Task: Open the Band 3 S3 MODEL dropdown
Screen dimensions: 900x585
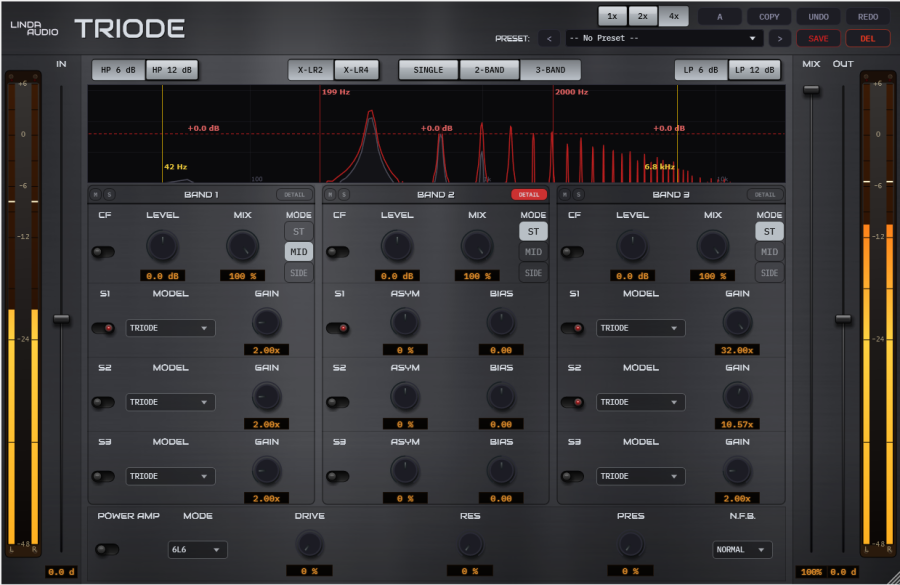Action: point(641,476)
